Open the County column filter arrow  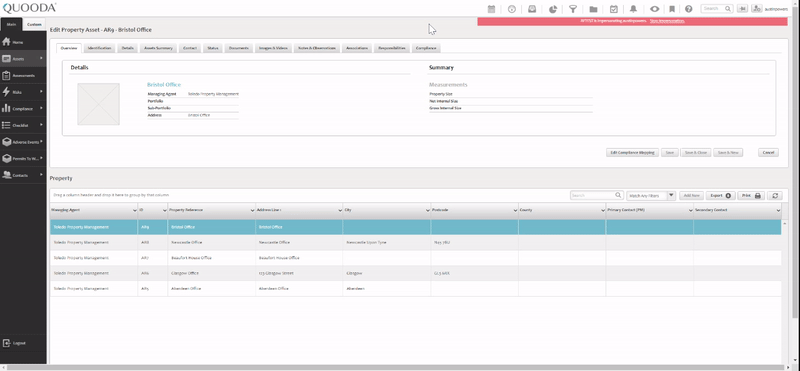(603, 210)
